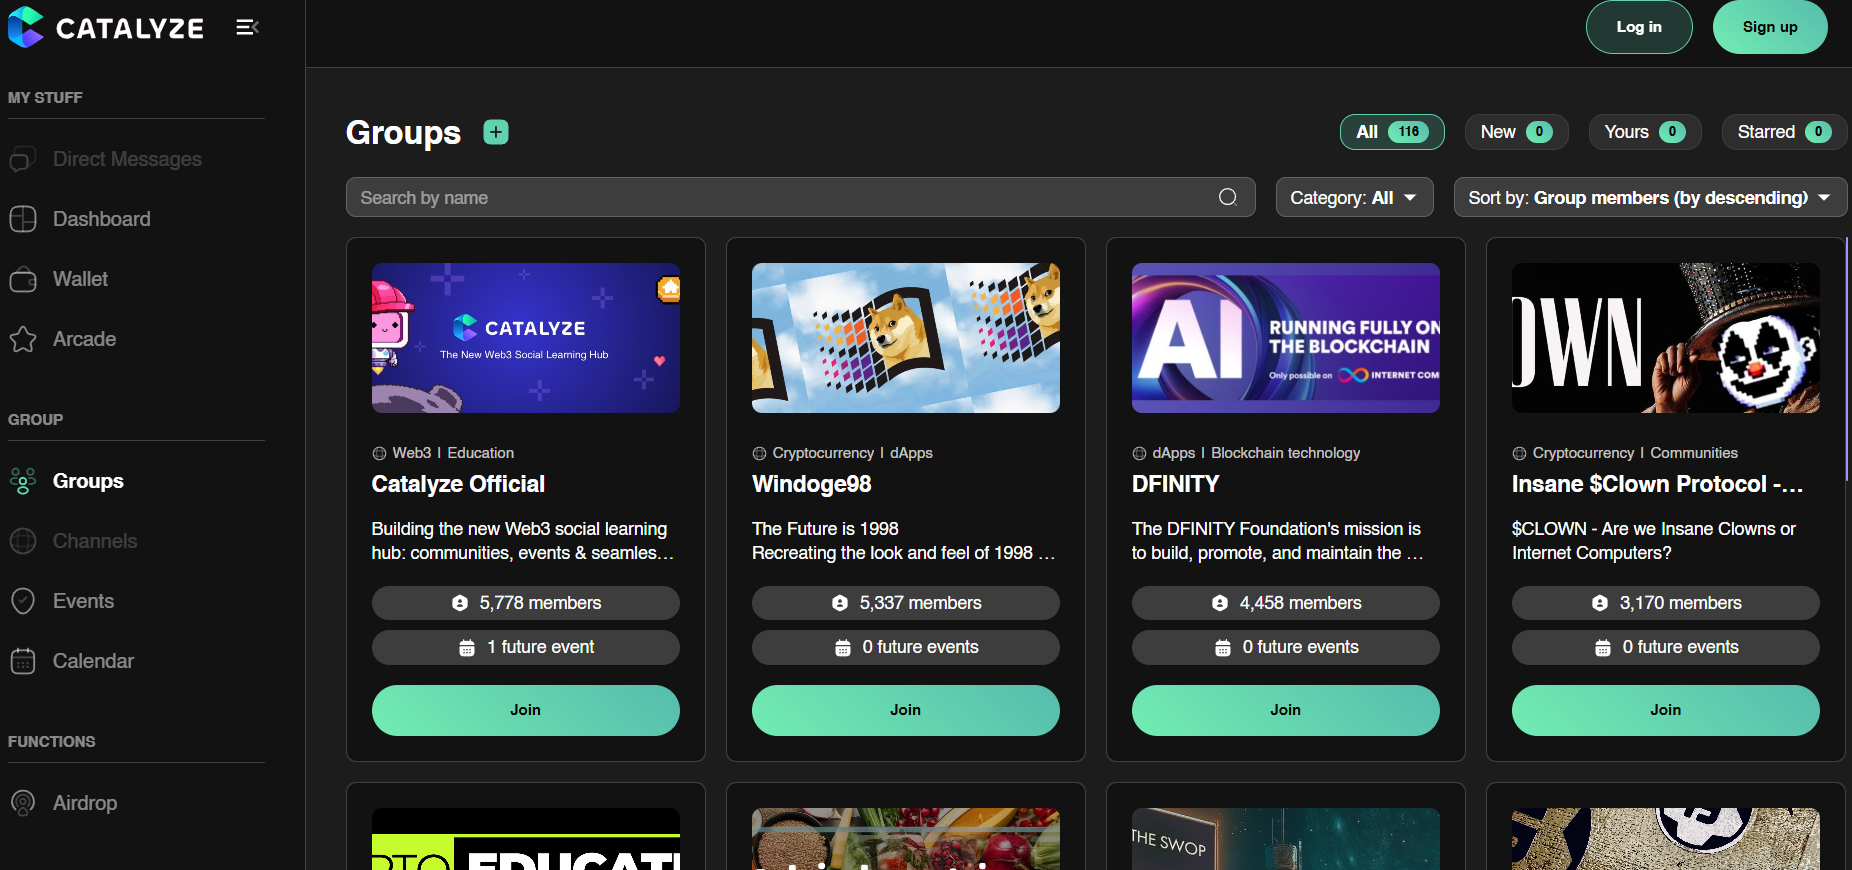Image resolution: width=1852 pixels, height=870 pixels.
Task: Click the Dashboard grid icon
Action: click(x=23, y=219)
